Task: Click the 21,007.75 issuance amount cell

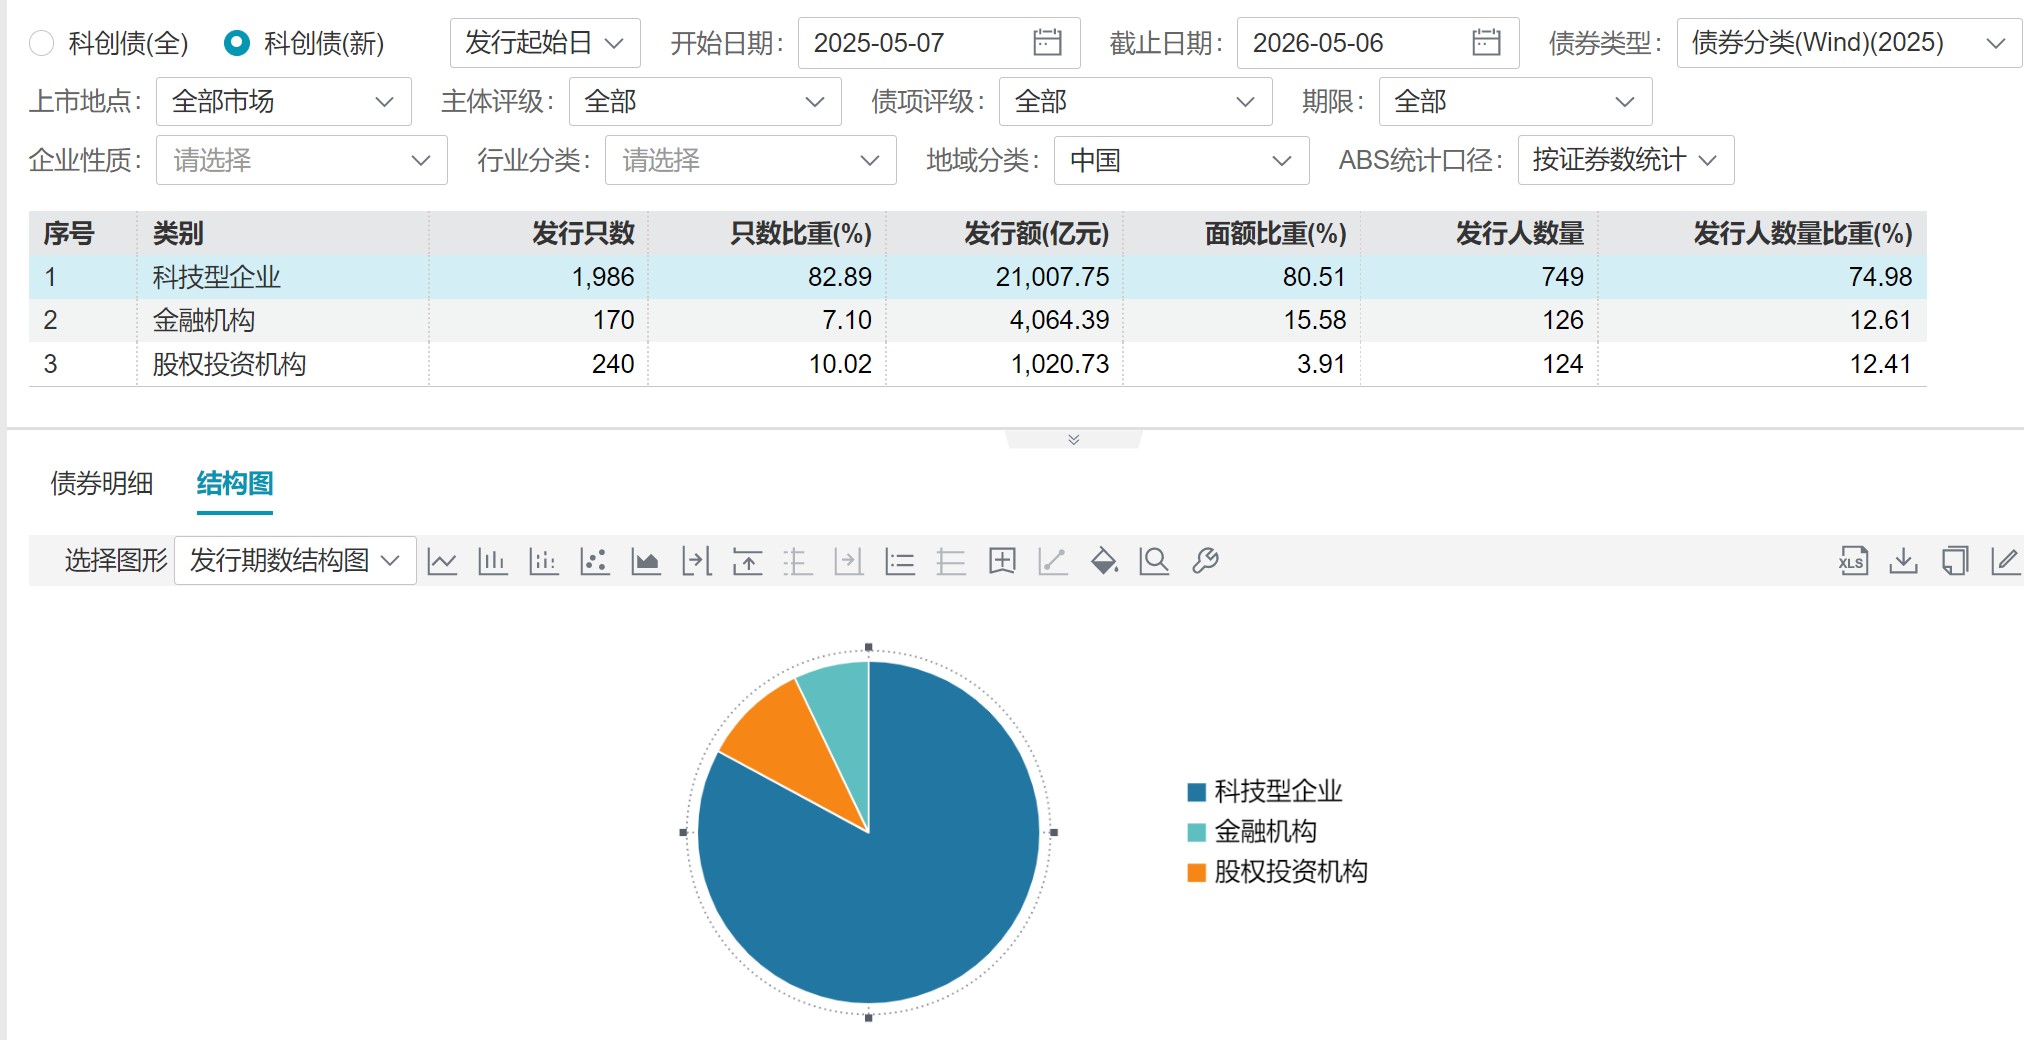Action: pyautogui.click(x=1052, y=277)
